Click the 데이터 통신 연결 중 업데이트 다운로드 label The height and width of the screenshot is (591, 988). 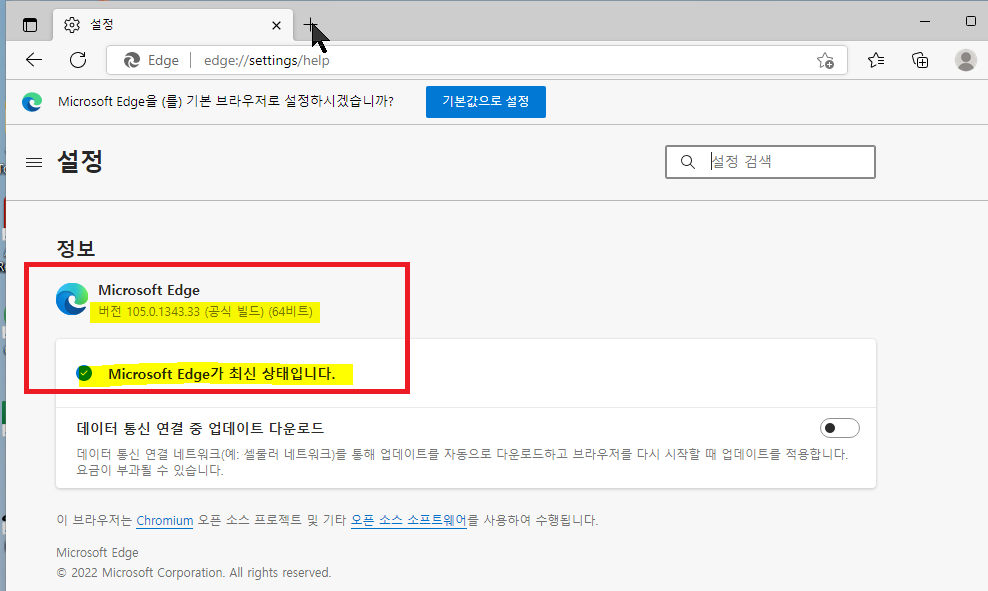coord(200,428)
